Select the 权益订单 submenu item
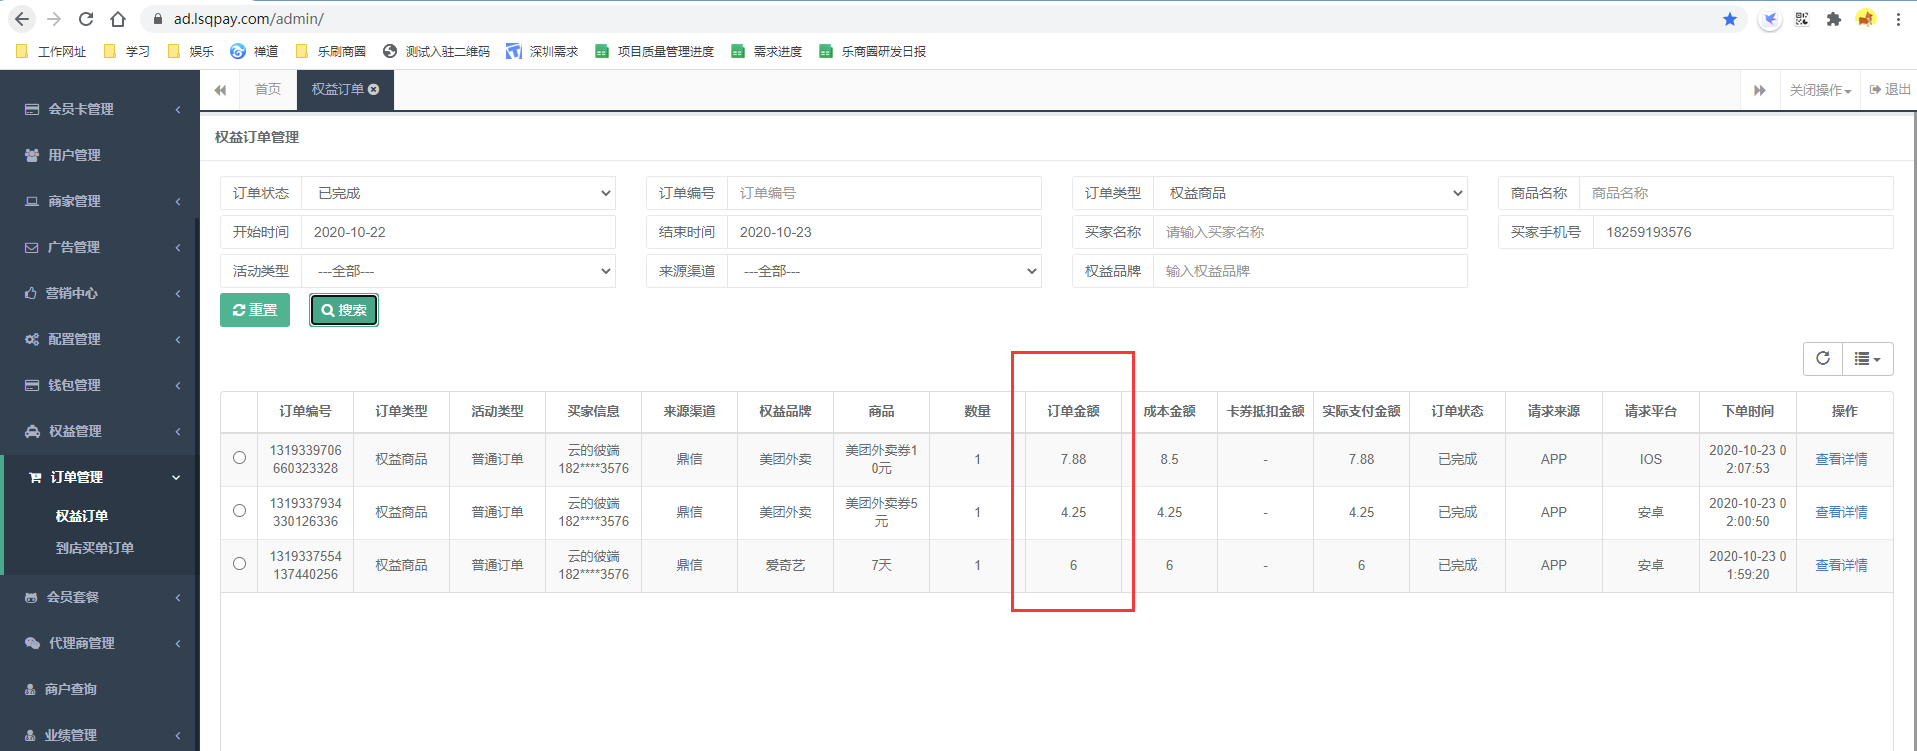Screen dimensions: 1917x751 coord(82,516)
